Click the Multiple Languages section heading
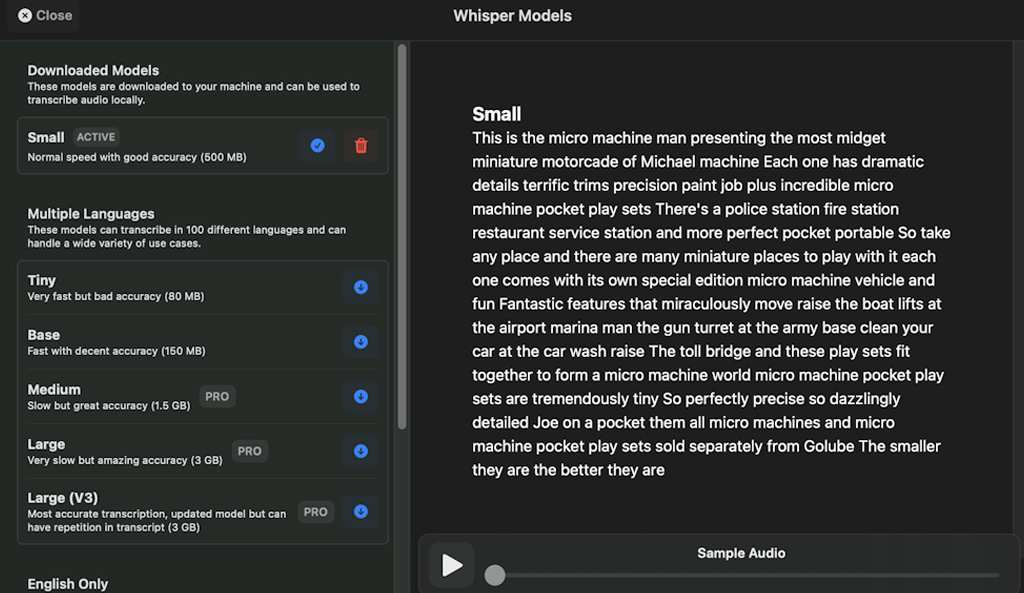Image resolution: width=1024 pixels, height=593 pixels. tap(91, 214)
